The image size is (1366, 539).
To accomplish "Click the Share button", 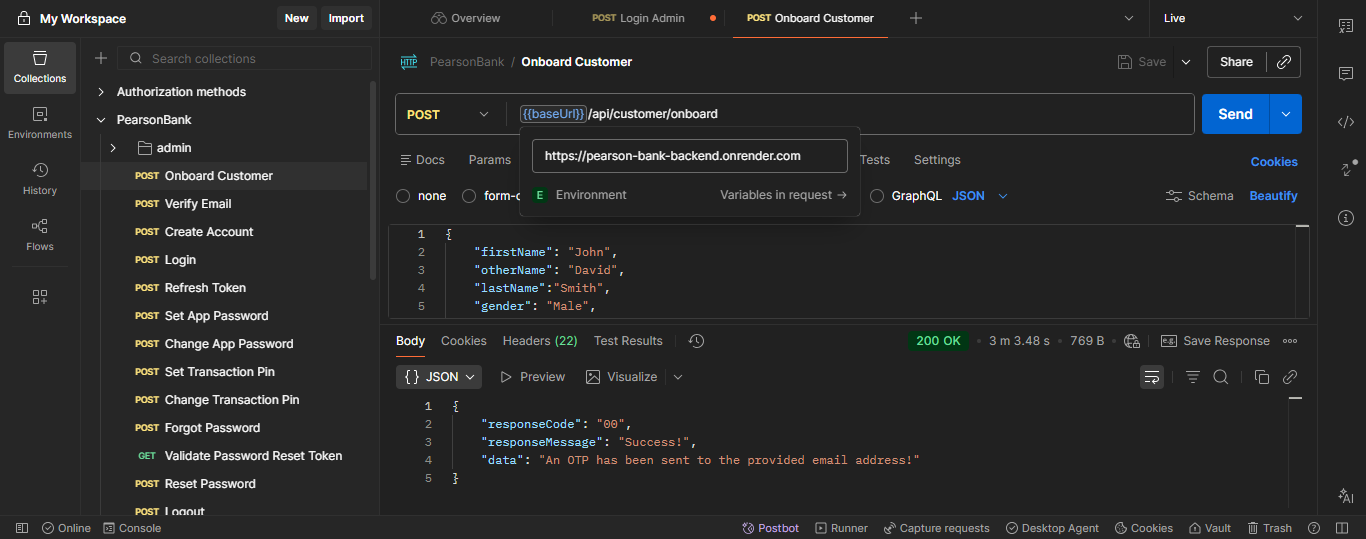I will pos(1236,62).
